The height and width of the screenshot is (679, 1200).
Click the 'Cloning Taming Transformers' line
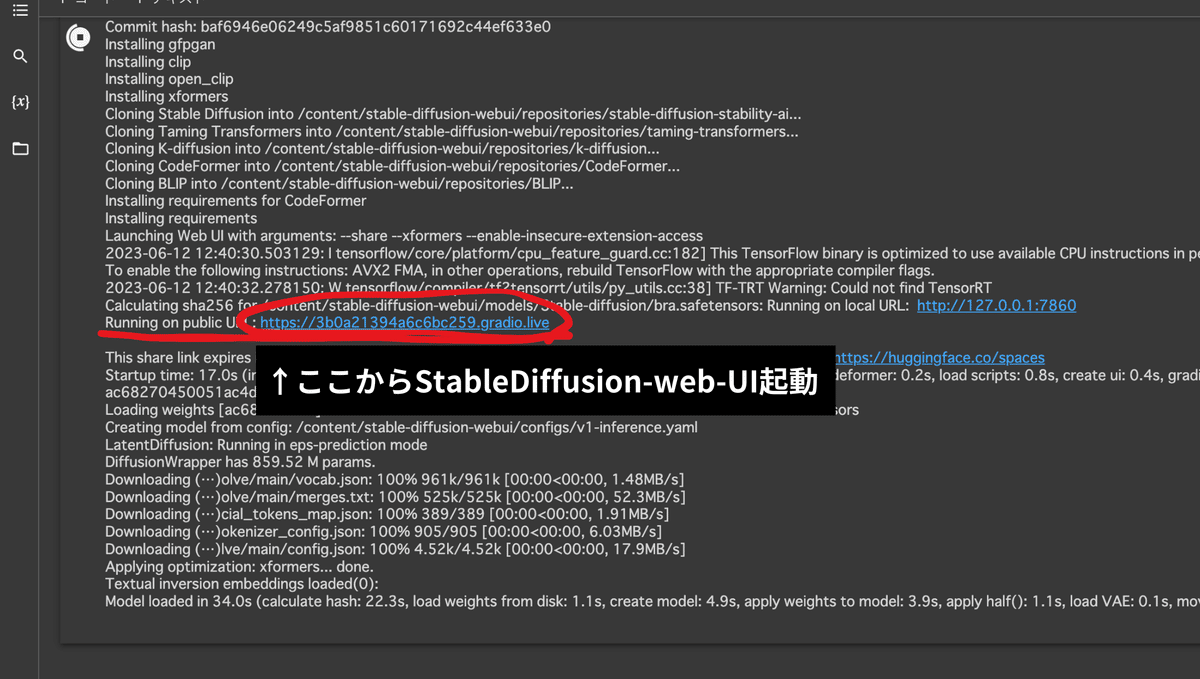pos(452,131)
